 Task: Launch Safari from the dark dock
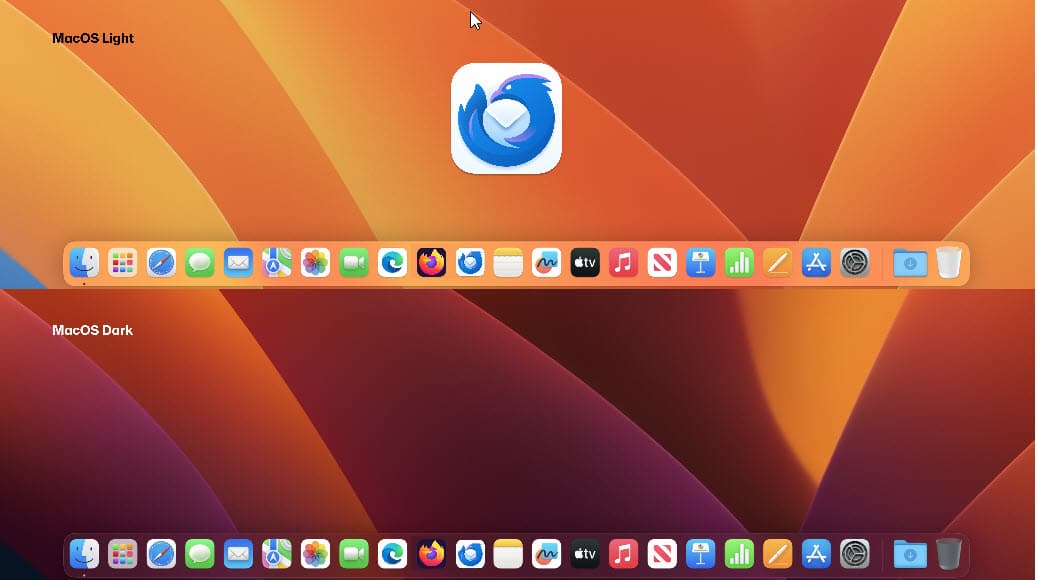pyautogui.click(x=161, y=554)
